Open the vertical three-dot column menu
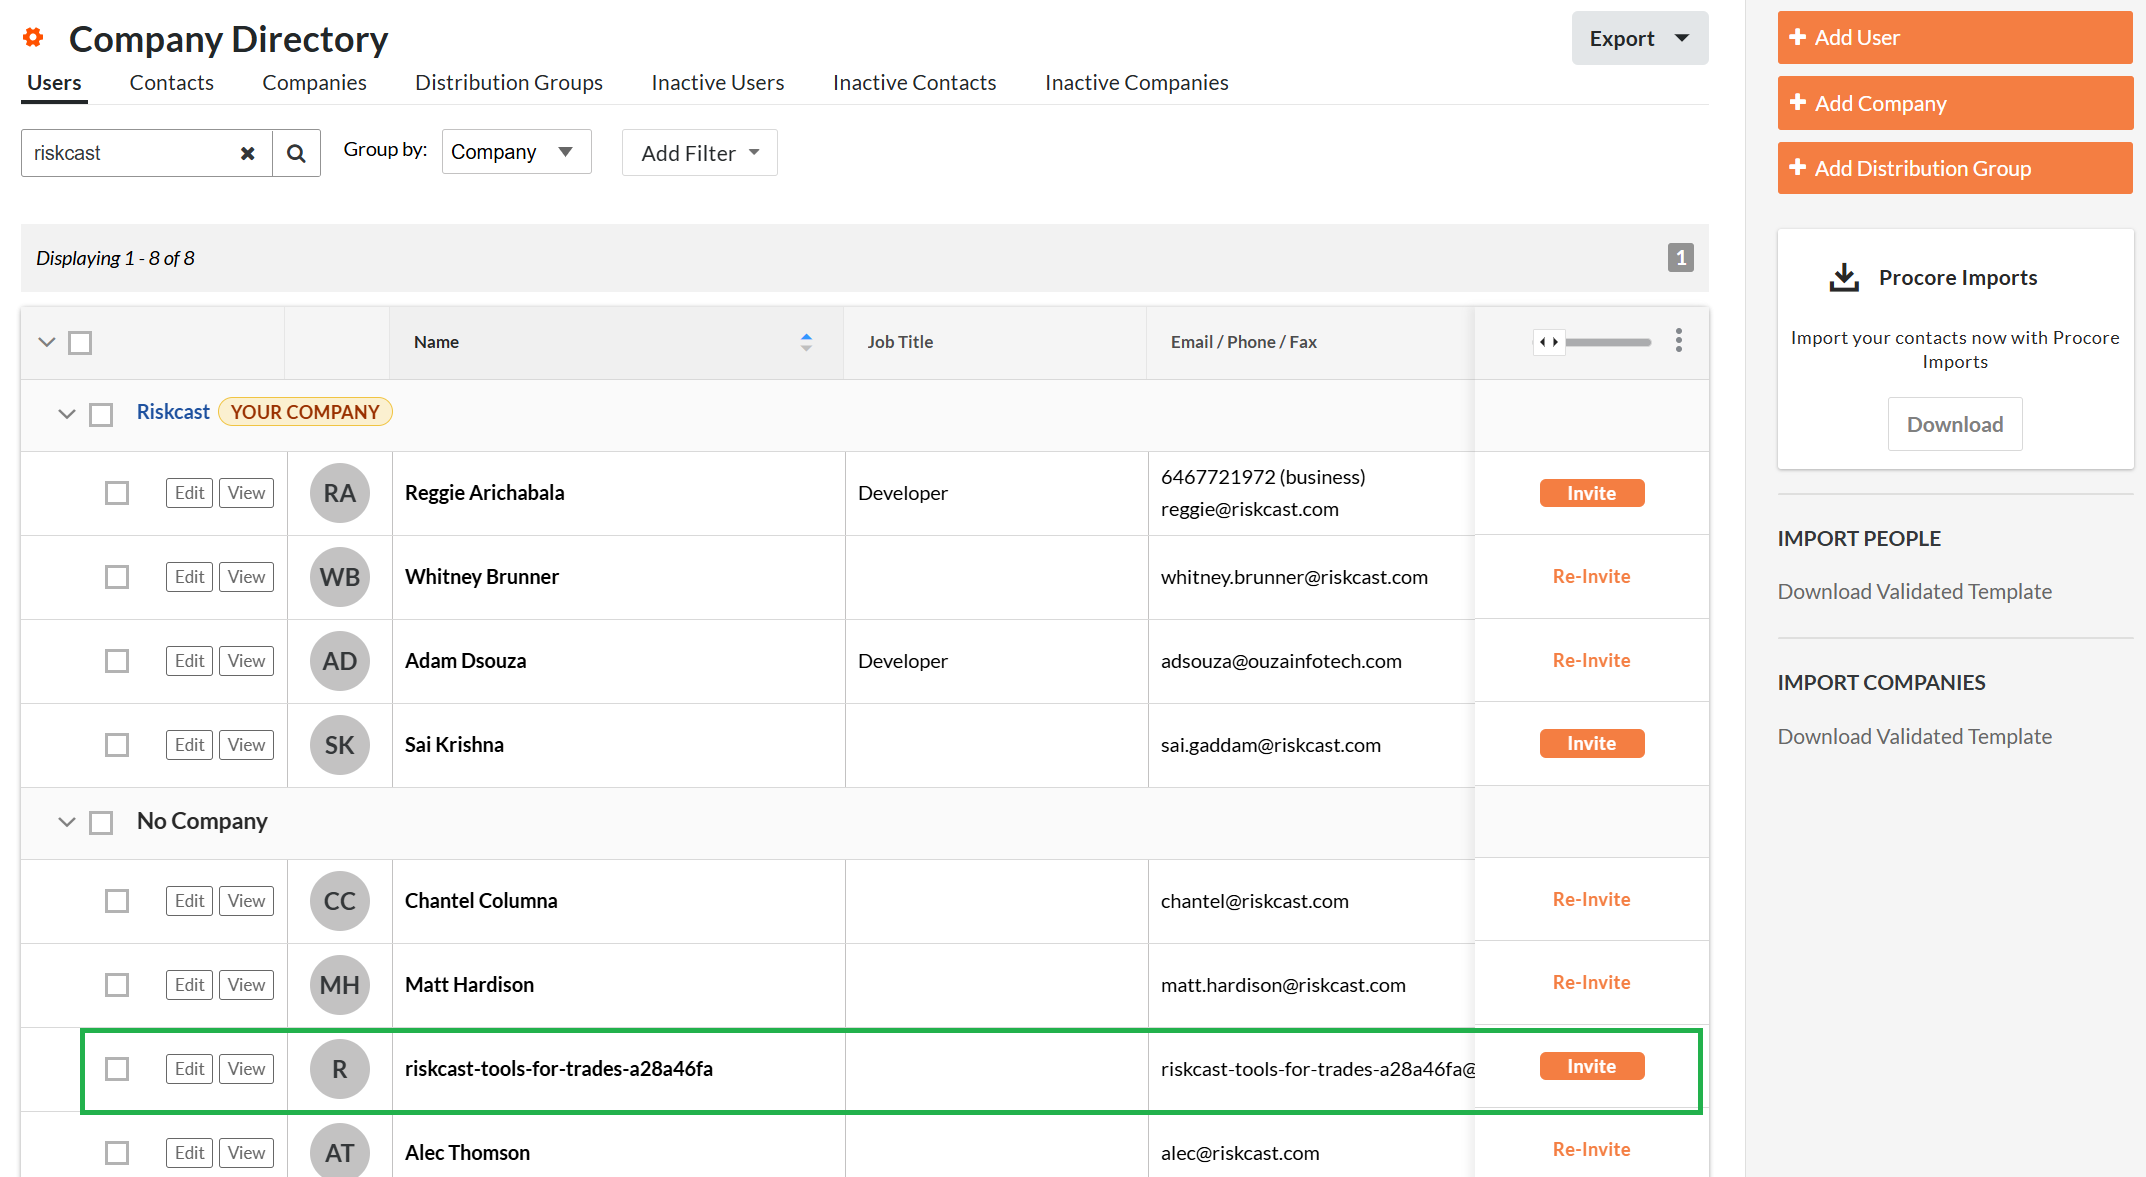 [1678, 341]
